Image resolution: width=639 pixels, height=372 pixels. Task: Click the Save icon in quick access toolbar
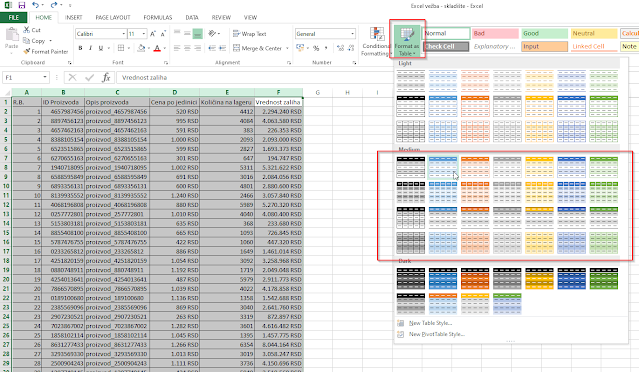22,5
